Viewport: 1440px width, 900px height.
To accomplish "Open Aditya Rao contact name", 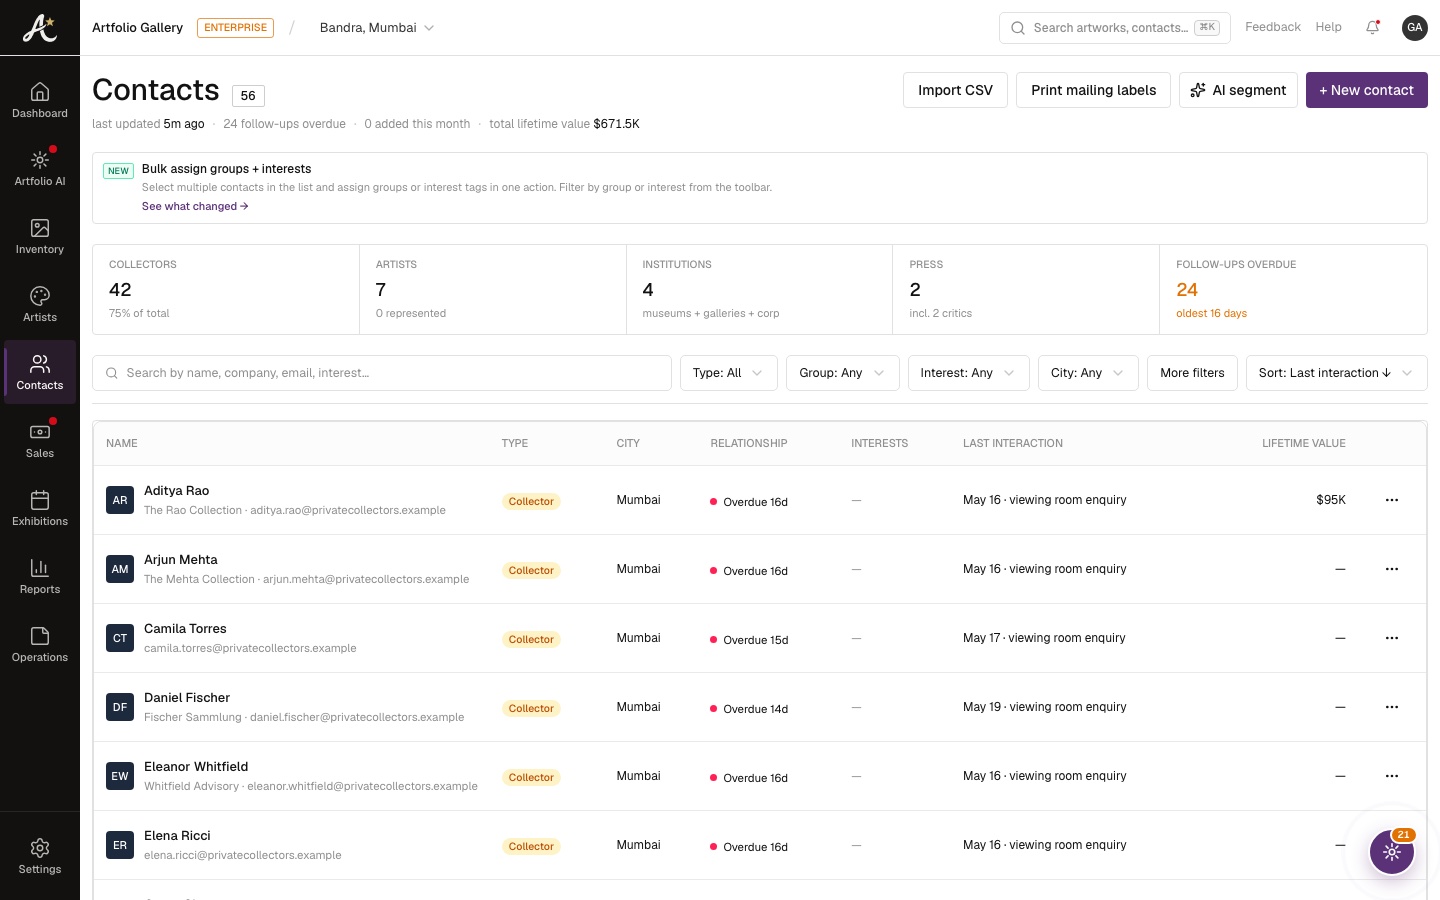I will (x=176, y=491).
